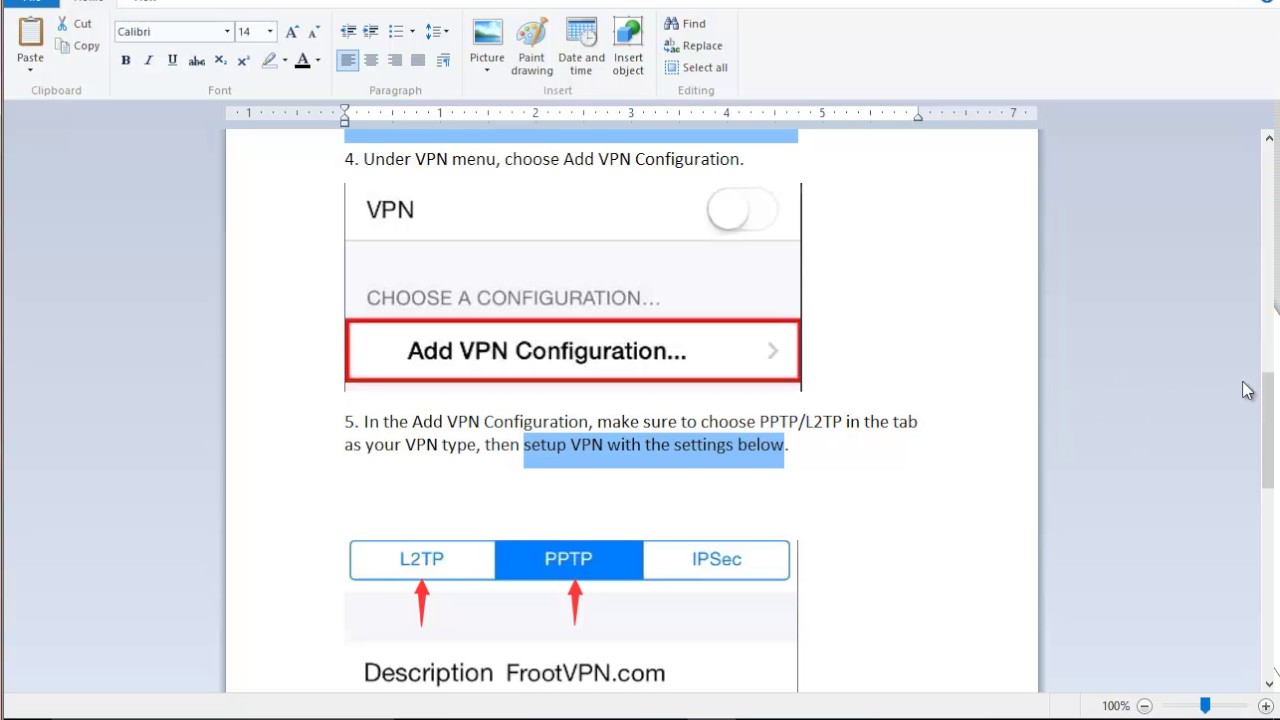
Task: Center the paragraph text
Action: [x=371, y=61]
